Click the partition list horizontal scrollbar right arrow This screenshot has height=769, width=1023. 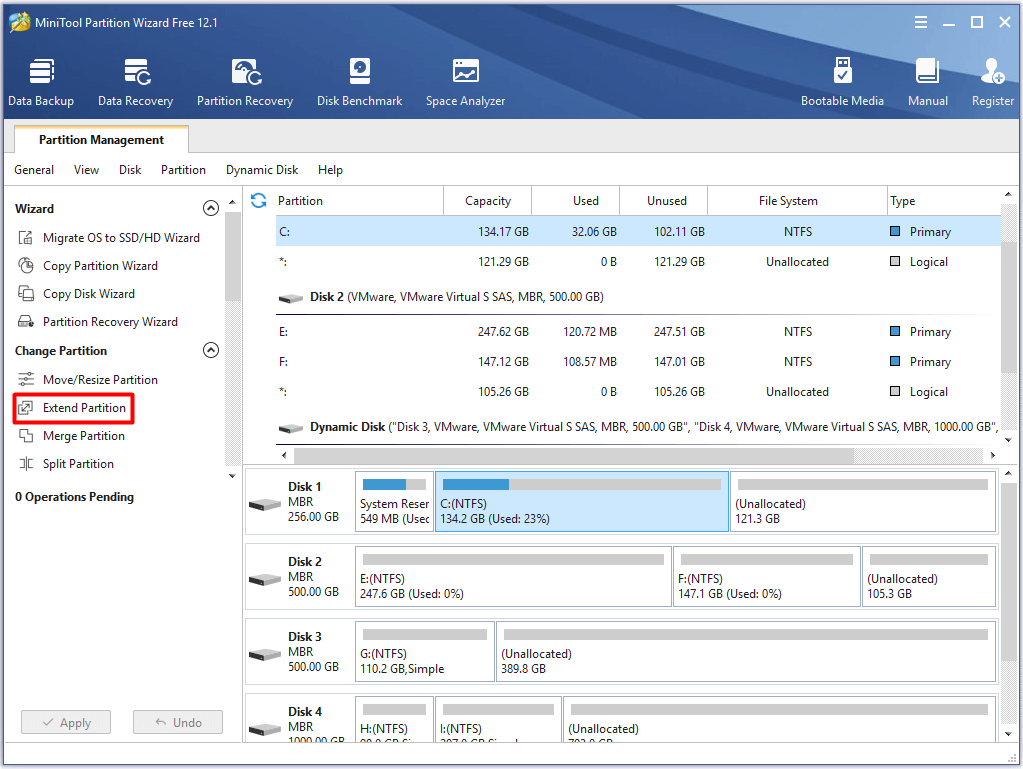click(992, 455)
